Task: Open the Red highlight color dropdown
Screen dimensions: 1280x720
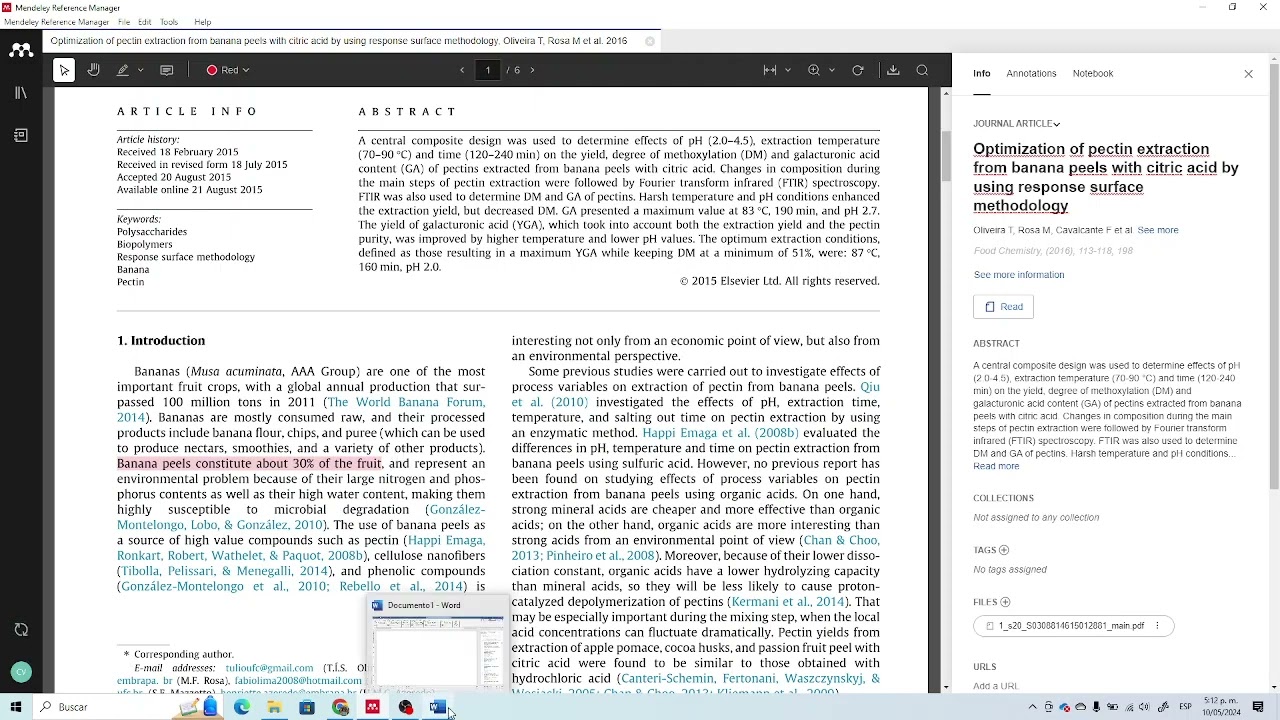Action: (x=228, y=70)
